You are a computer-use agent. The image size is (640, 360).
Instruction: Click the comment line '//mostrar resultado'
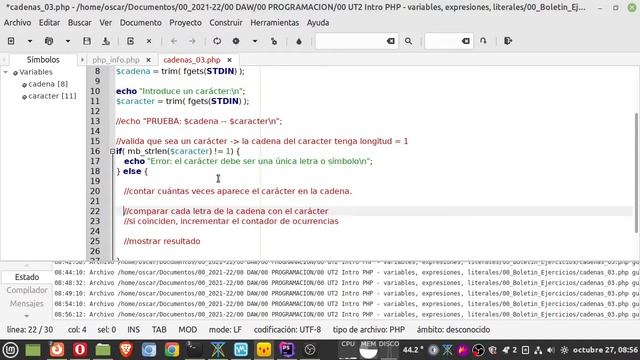coord(162,241)
